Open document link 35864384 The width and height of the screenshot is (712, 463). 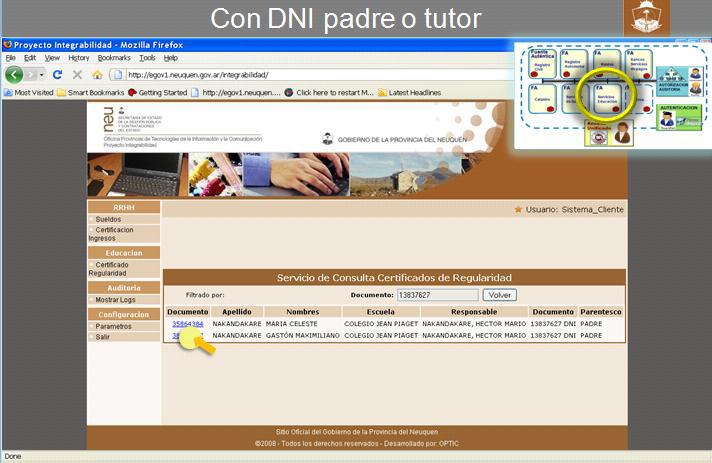coord(187,324)
